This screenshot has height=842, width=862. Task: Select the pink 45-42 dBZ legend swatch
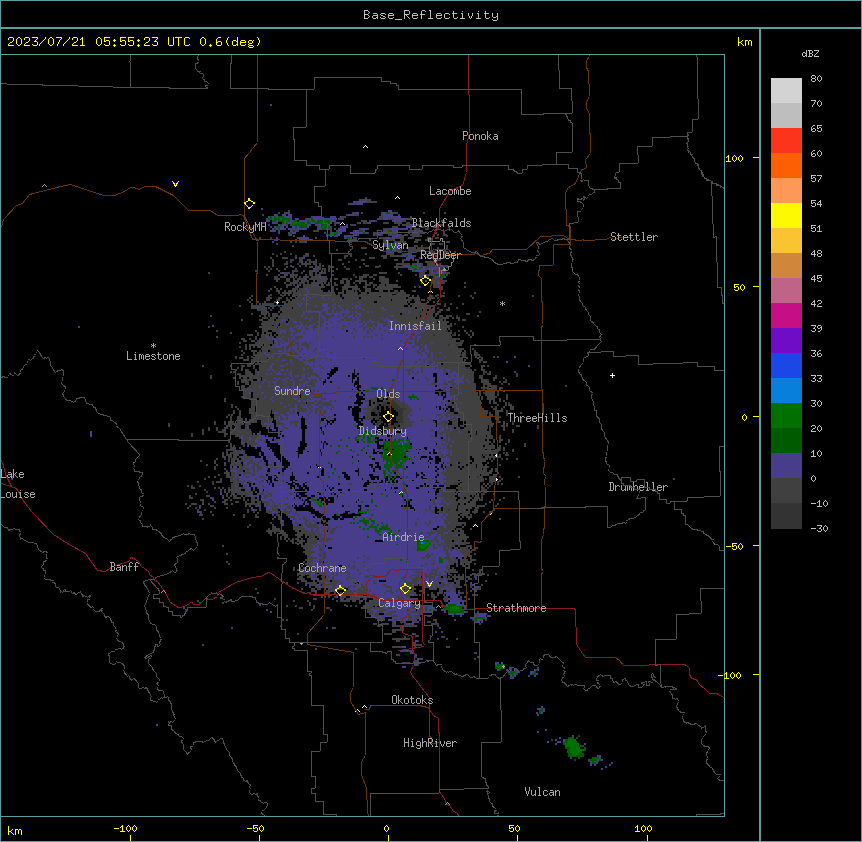pos(786,290)
